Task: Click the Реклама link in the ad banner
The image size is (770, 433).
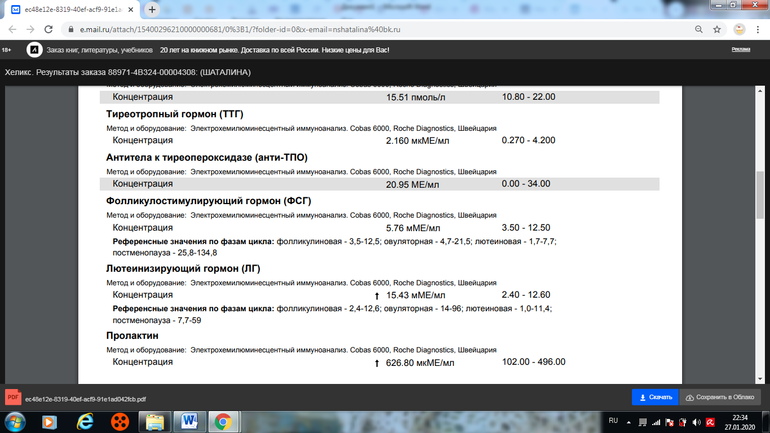Action: 740,49
